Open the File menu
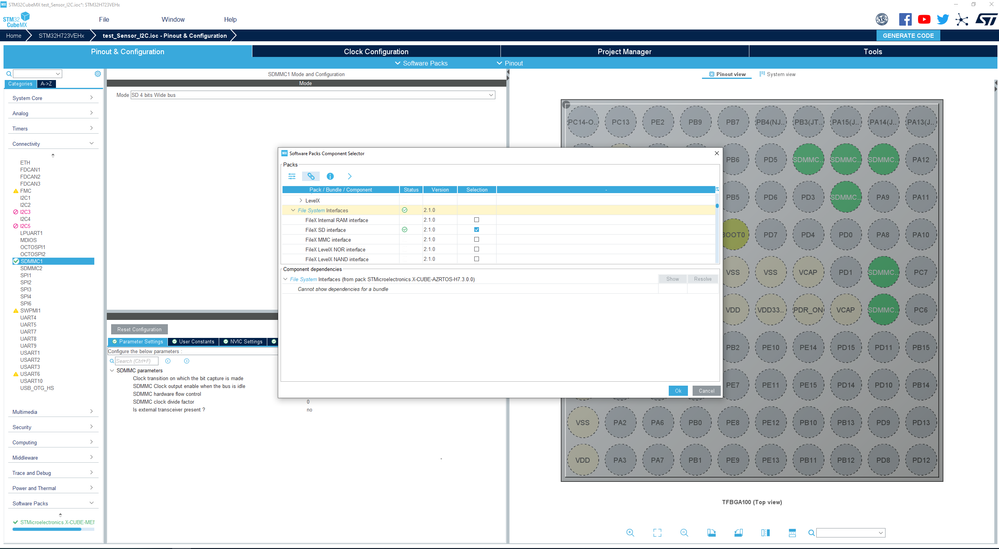The image size is (999, 549). 104,20
